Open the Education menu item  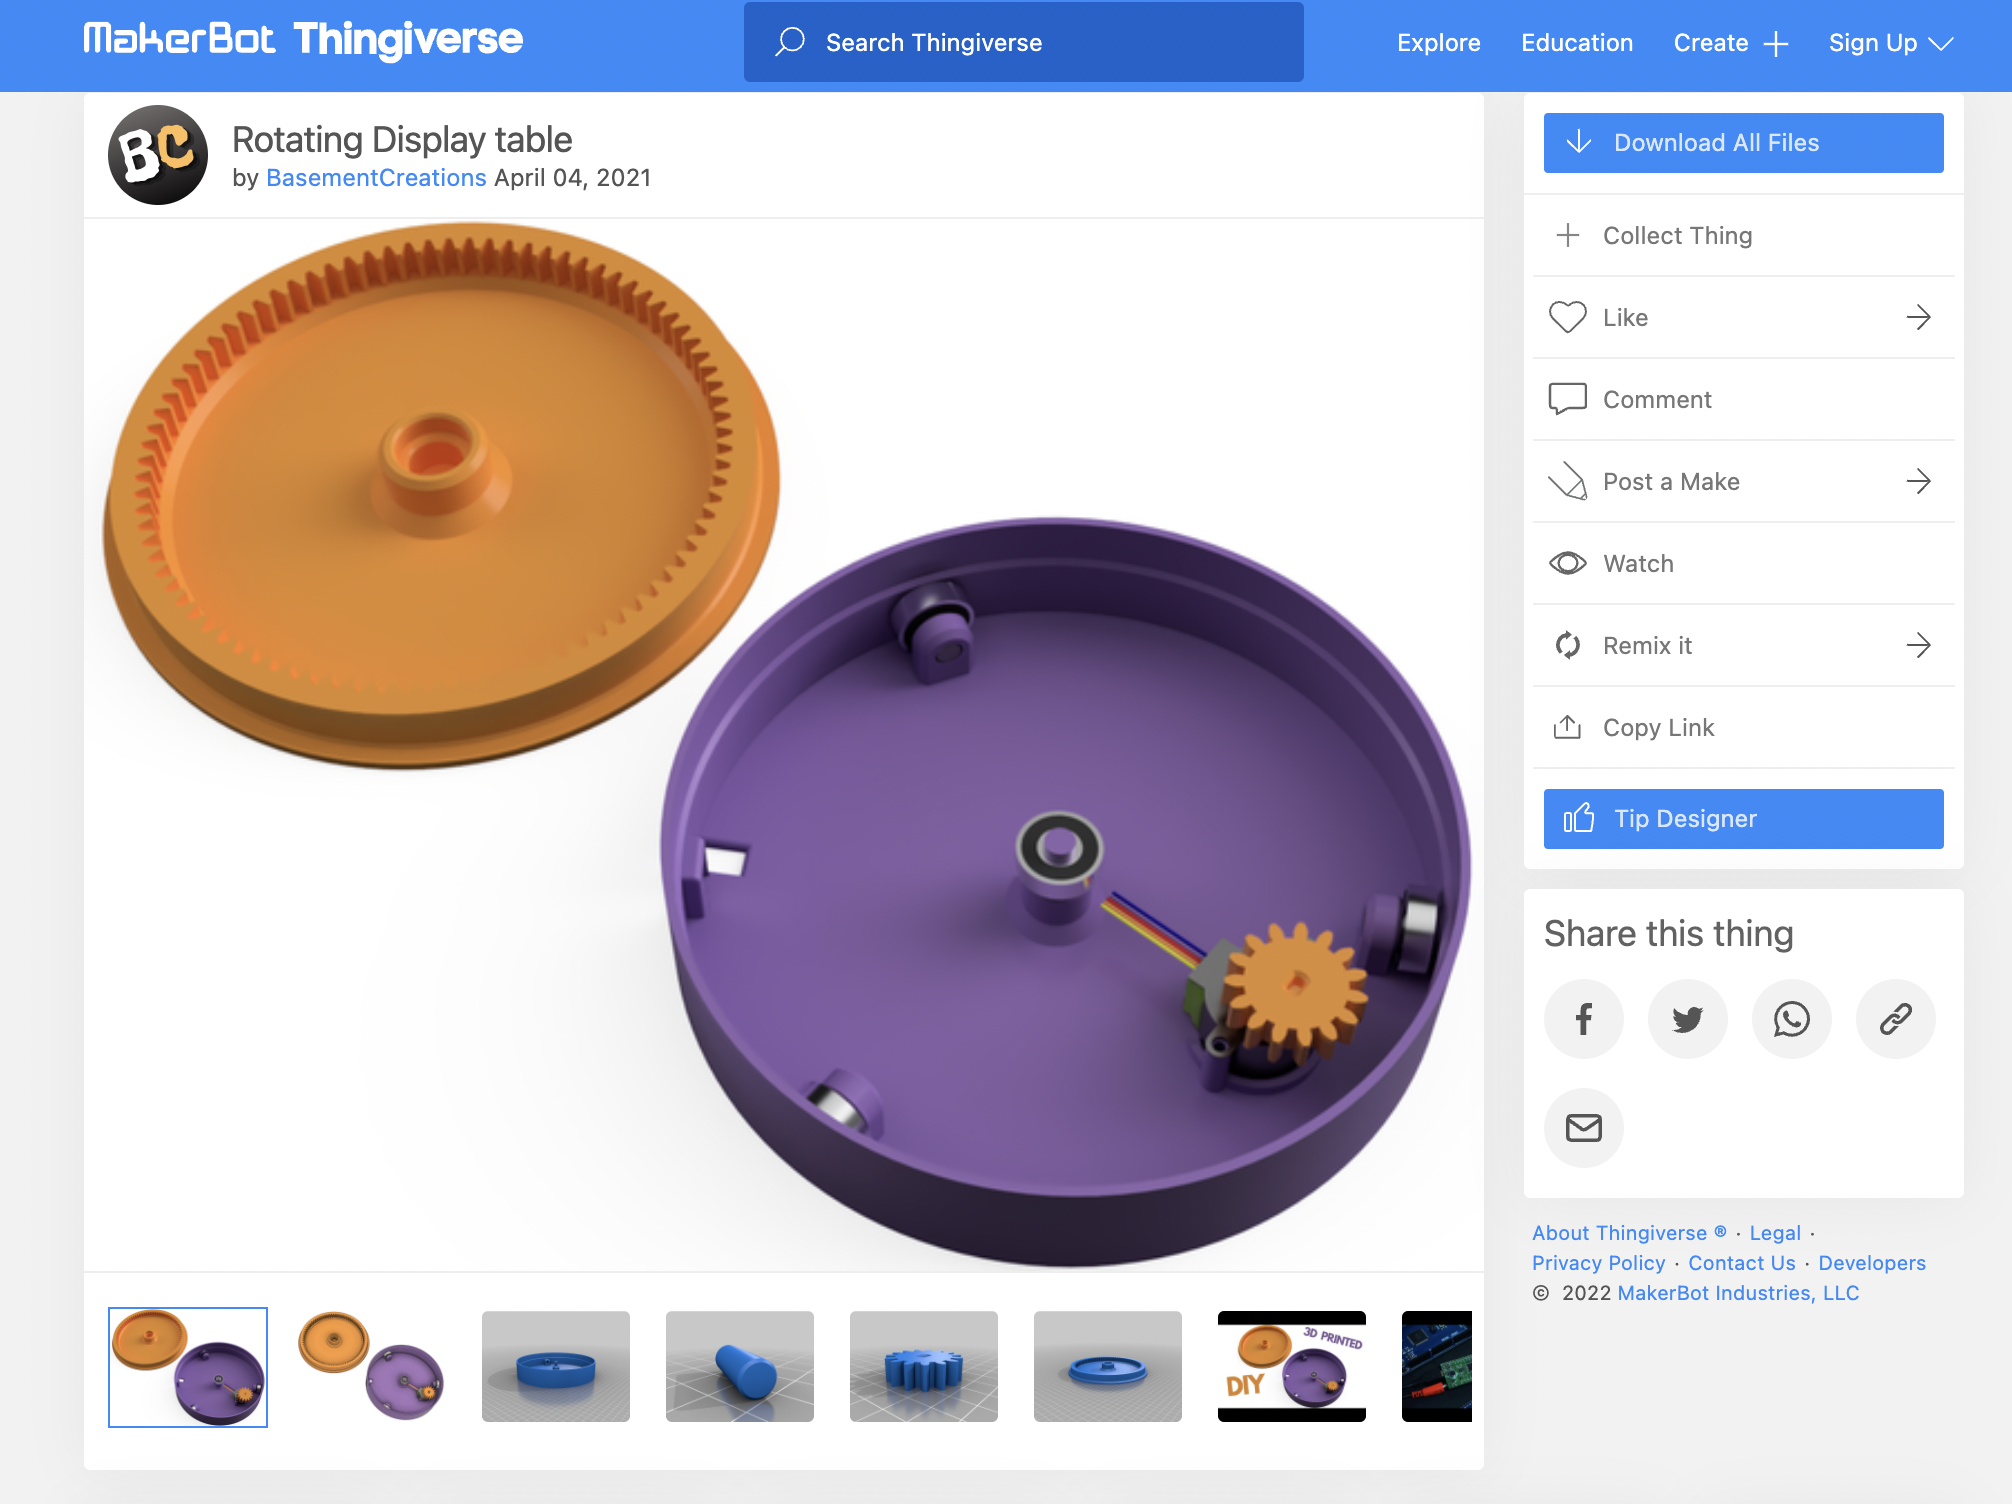click(x=1576, y=43)
